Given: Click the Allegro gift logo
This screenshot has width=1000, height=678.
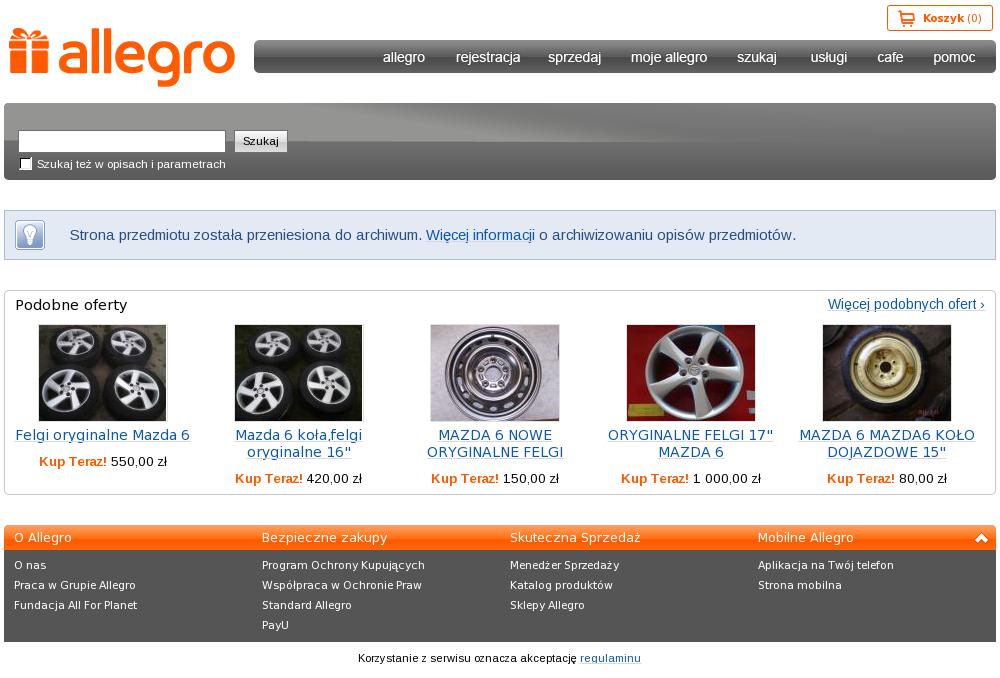Looking at the screenshot, I should [121, 56].
